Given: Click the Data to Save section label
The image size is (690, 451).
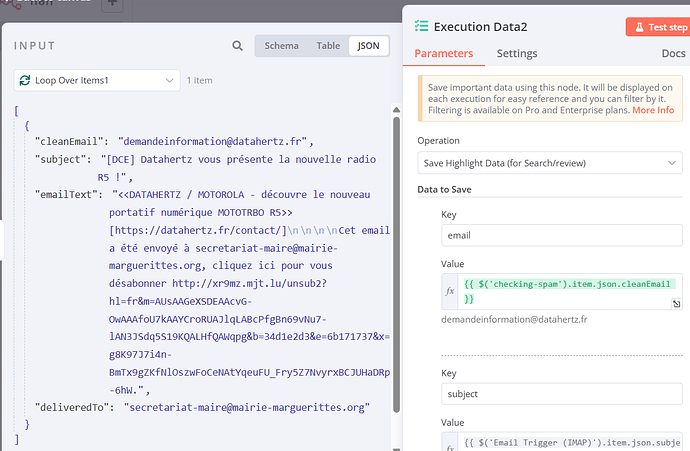Looking at the screenshot, I should (444, 190).
